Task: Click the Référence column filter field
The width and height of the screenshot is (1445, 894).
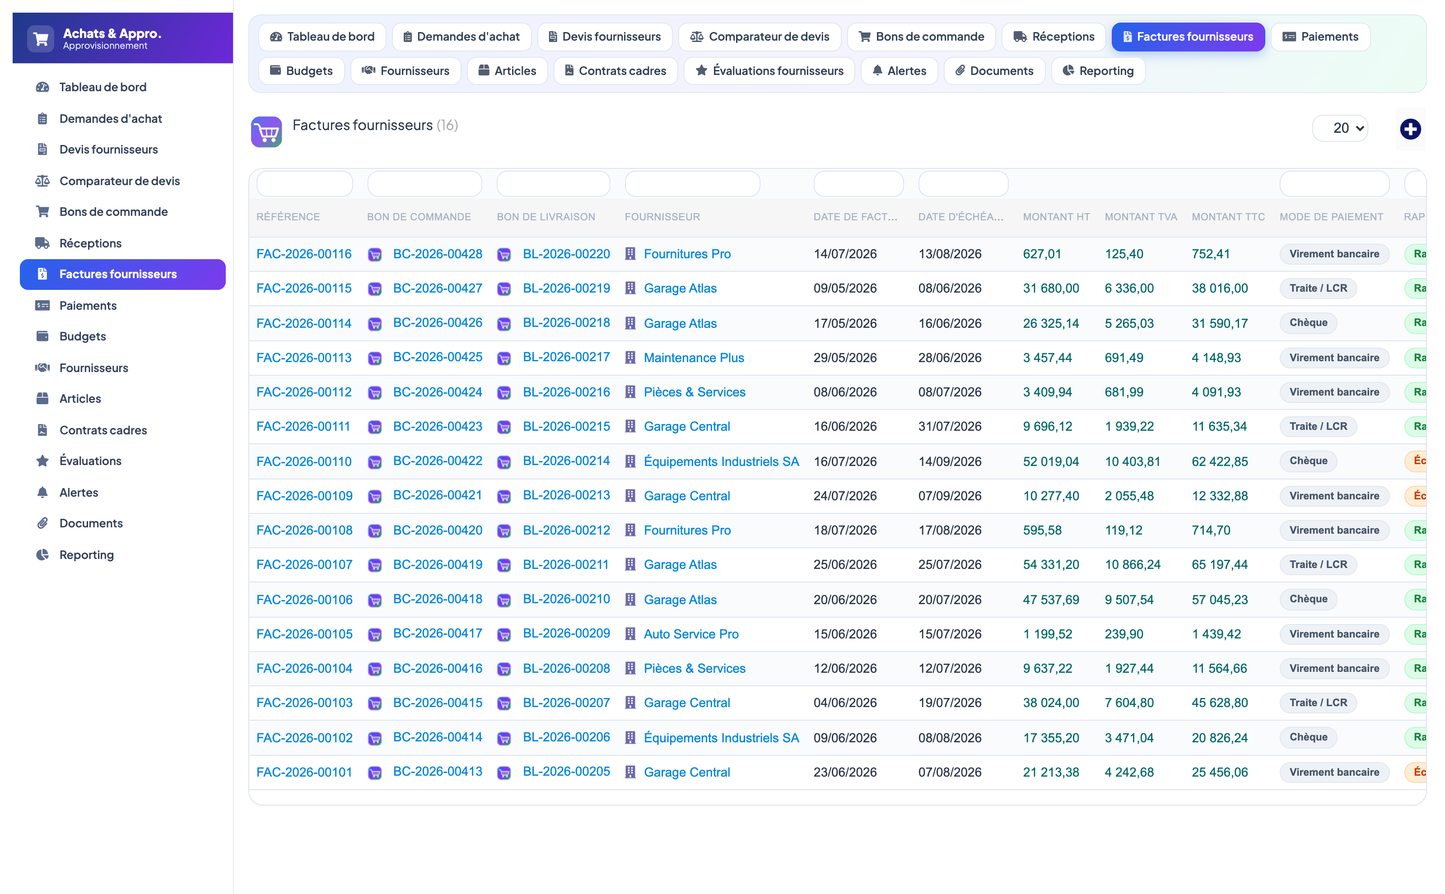Action: tap(304, 184)
